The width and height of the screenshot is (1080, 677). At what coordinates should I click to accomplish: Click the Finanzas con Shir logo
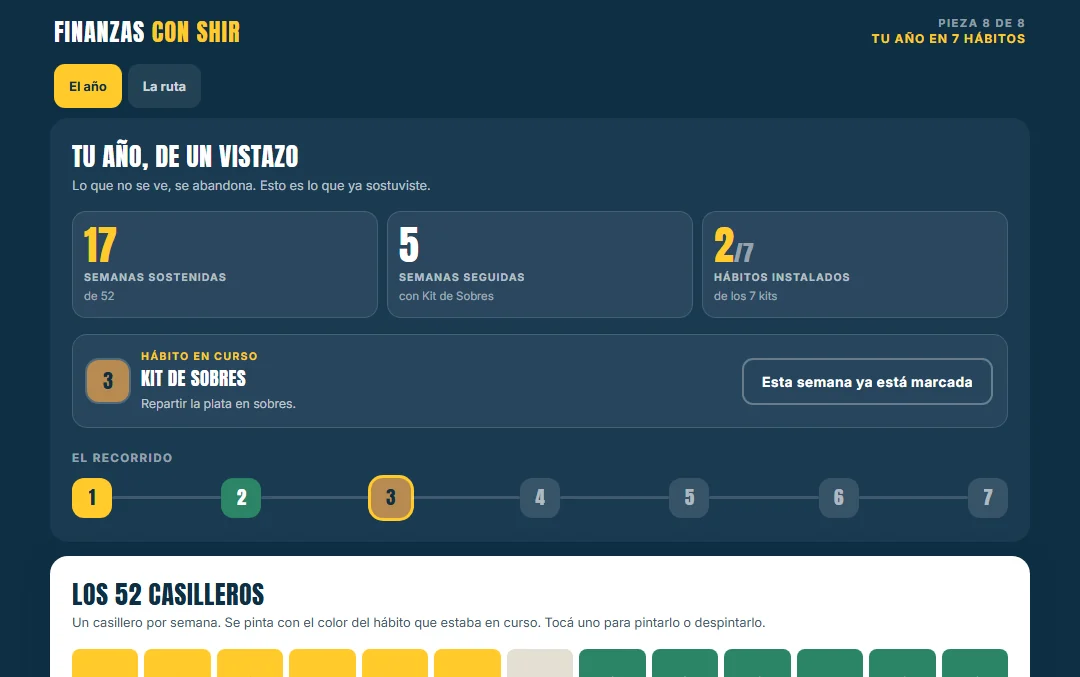click(x=147, y=32)
